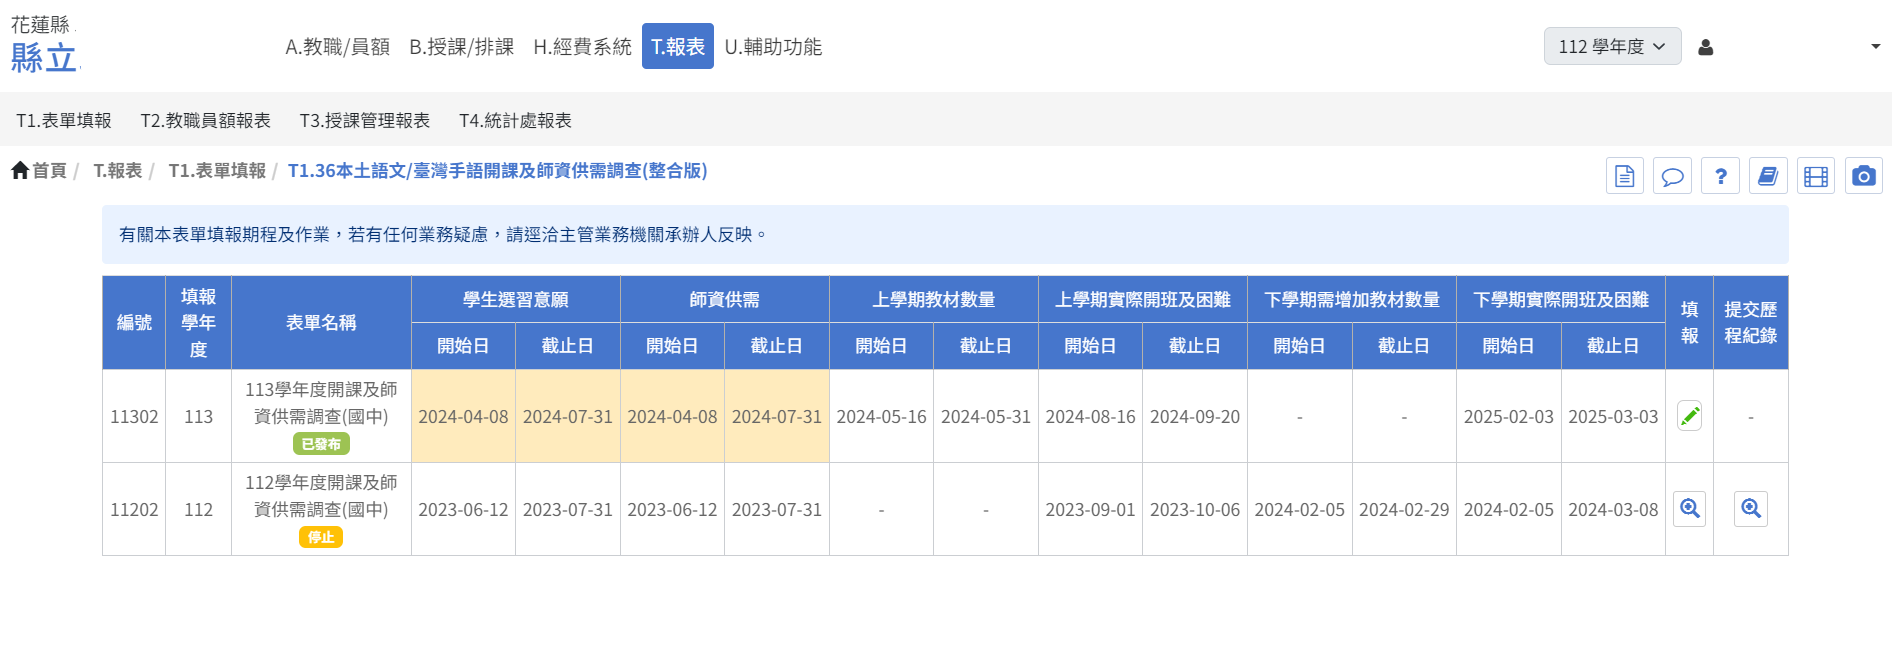
Task: Open the speech bubble comment icon
Action: coord(1672,176)
